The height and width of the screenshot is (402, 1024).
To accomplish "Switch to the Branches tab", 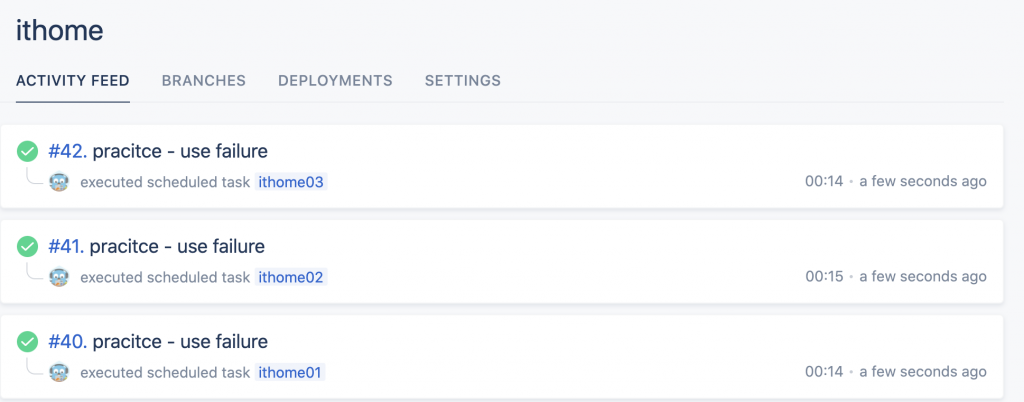I will pyautogui.click(x=204, y=80).
